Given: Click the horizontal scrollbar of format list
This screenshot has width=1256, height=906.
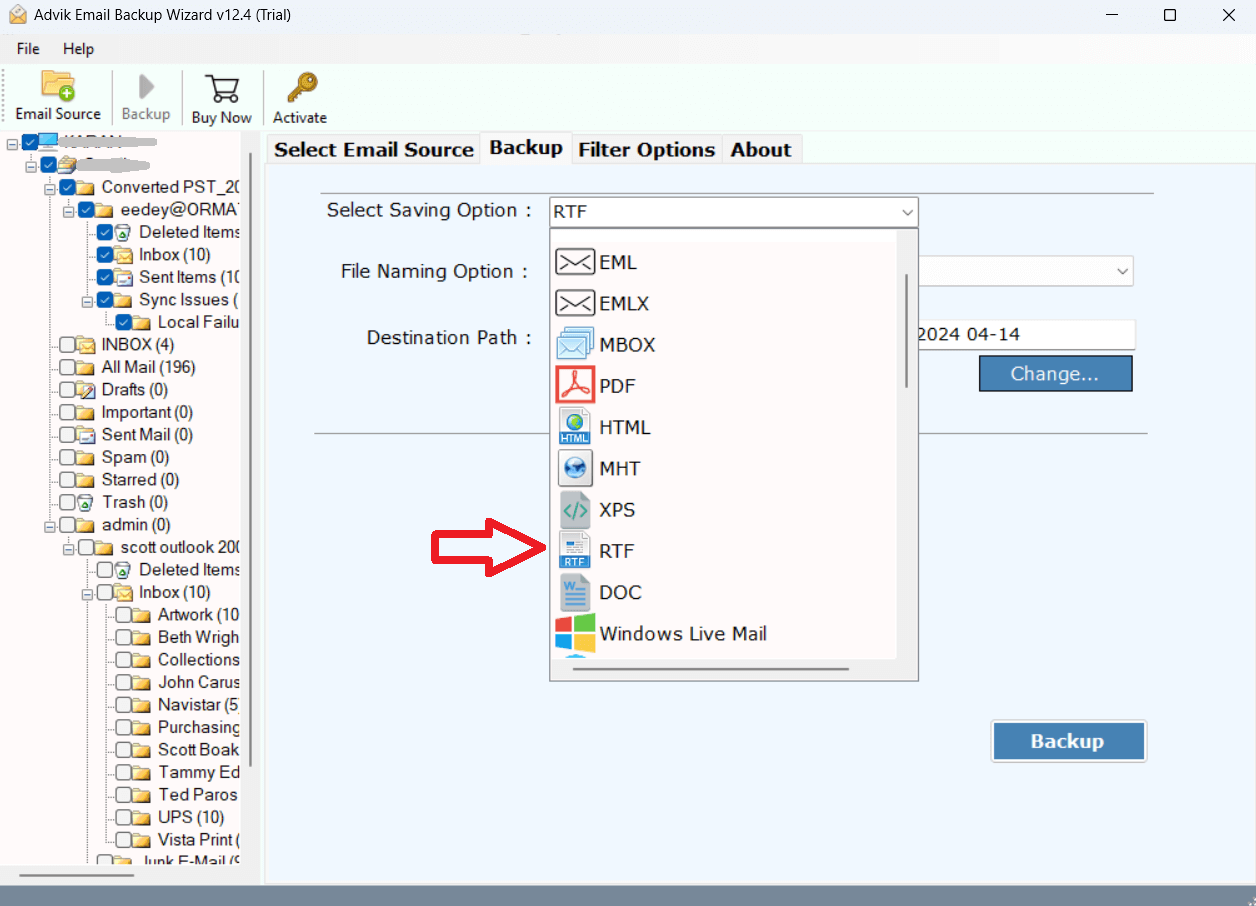Looking at the screenshot, I should click(711, 669).
